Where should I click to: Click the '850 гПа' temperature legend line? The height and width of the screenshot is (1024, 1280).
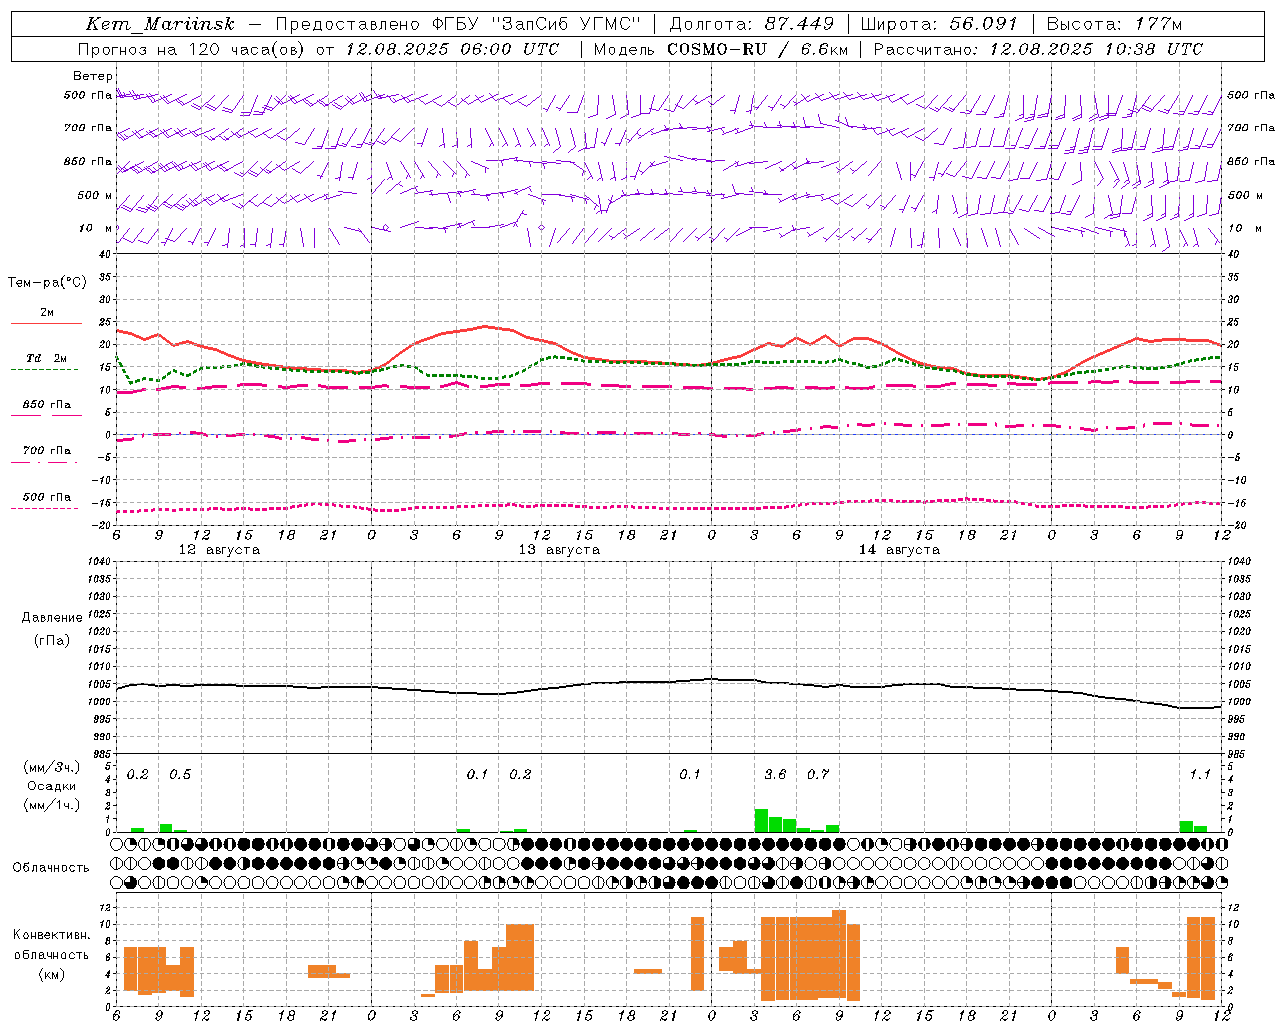(x=46, y=415)
